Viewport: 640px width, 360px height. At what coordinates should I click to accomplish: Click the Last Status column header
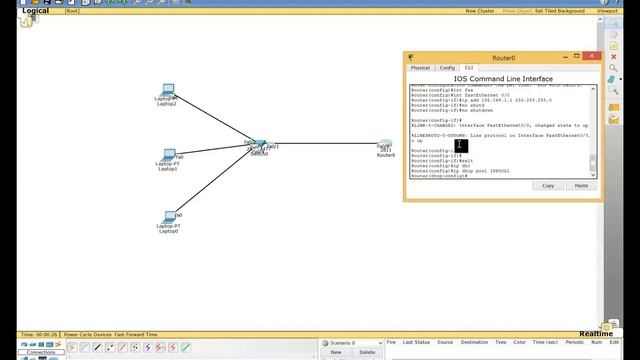[416, 342]
